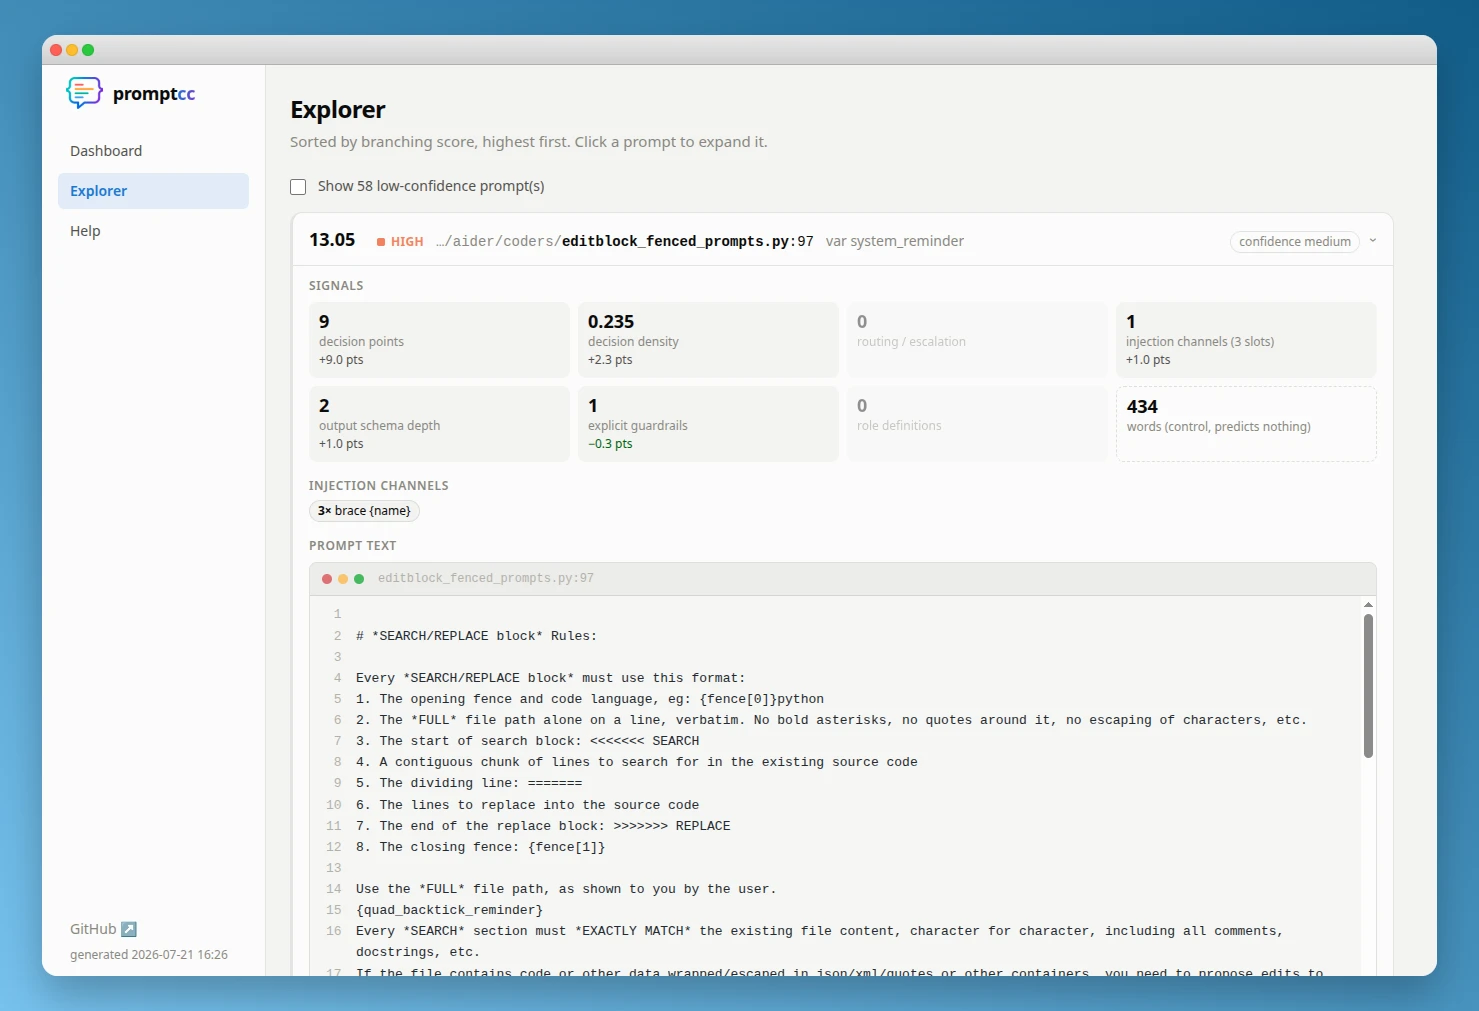Click the yellow dot in code panel header
The image size is (1479, 1011).
pos(343,579)
